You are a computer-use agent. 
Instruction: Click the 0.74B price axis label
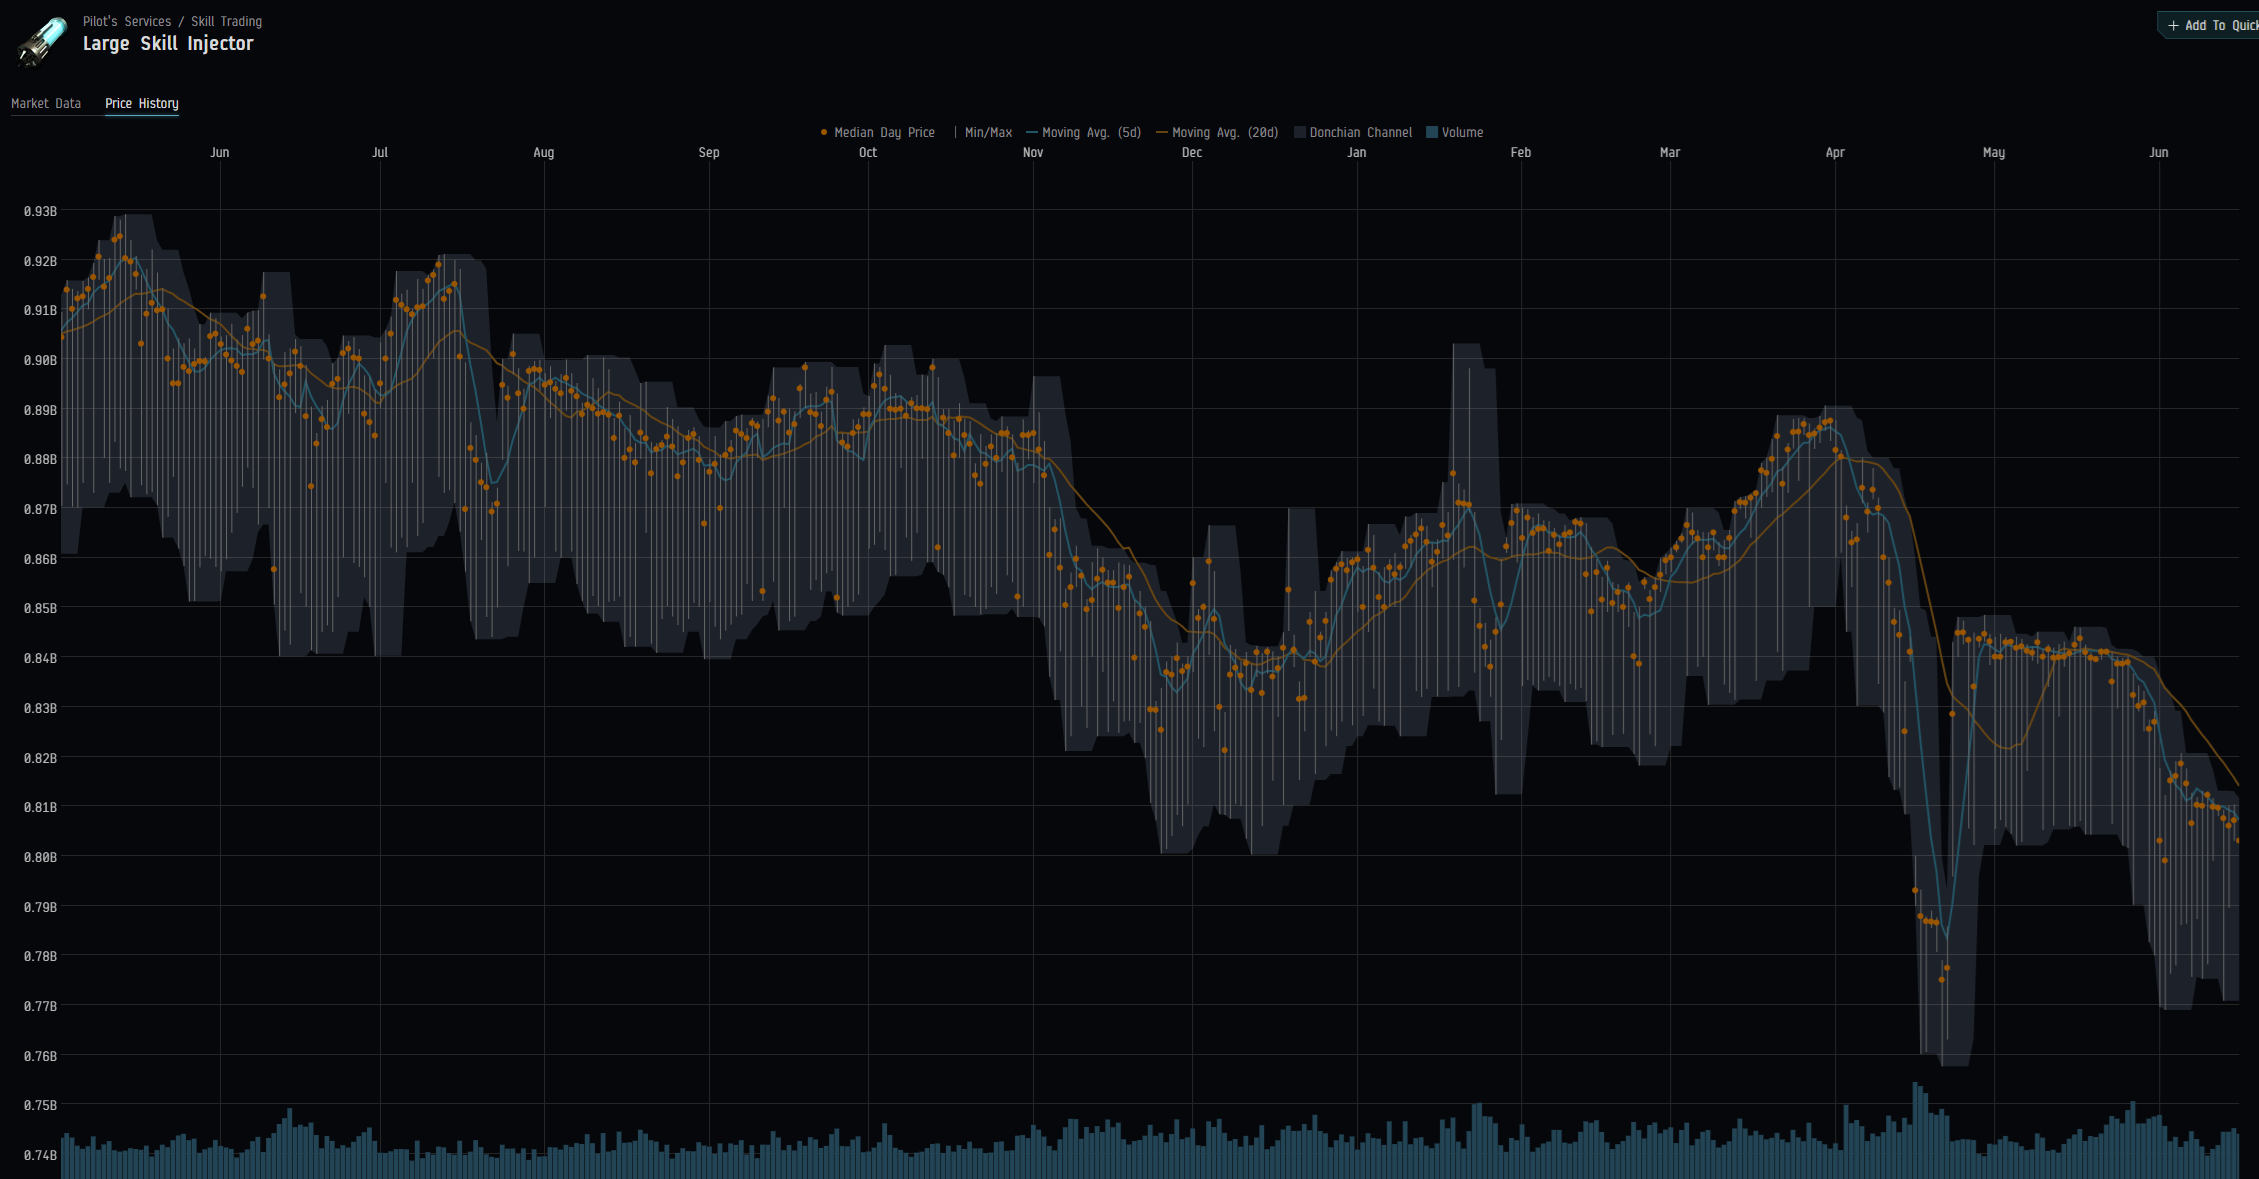[x=40, y=1155]
